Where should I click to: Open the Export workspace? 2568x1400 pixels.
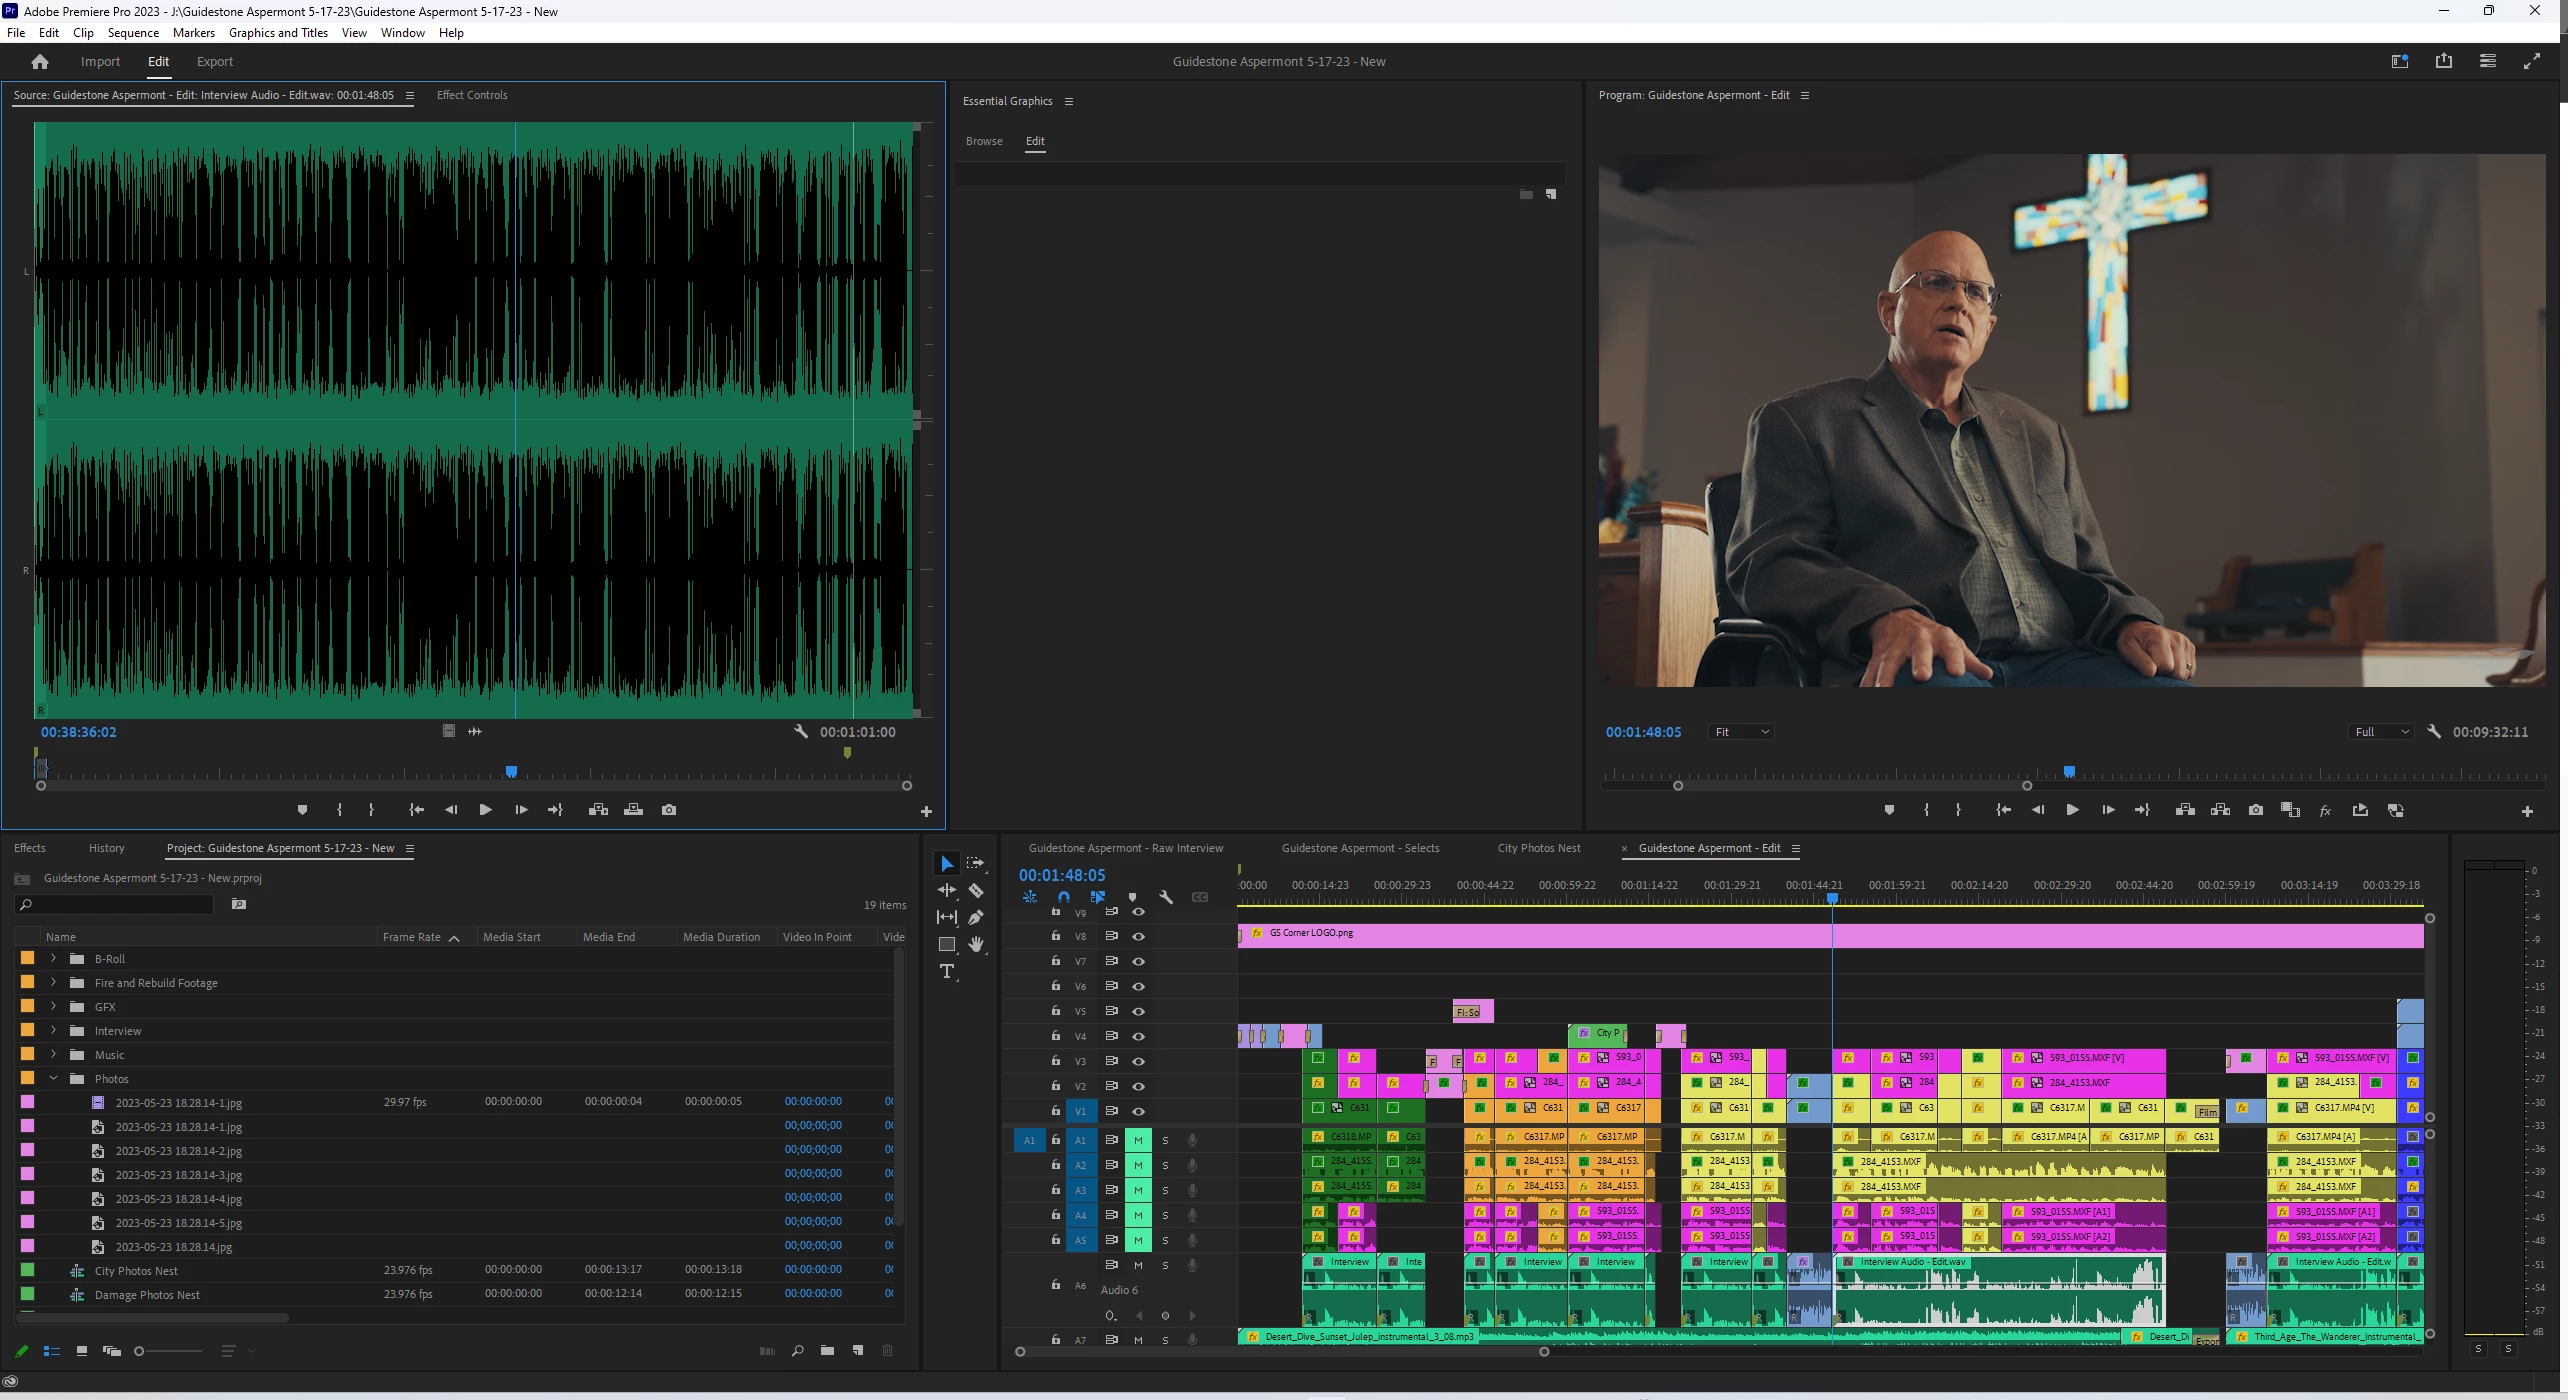[x=215, y=62]
